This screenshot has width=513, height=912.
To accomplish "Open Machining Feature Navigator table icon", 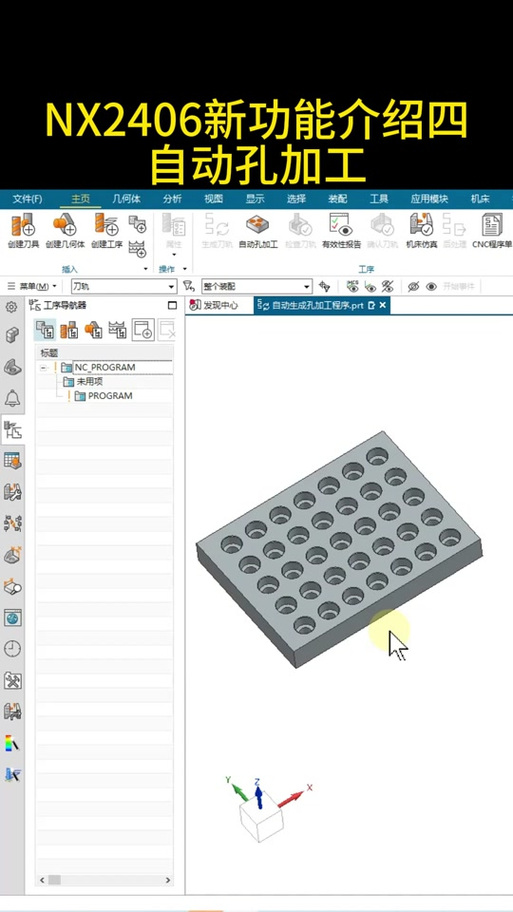I will pos(12,461).
